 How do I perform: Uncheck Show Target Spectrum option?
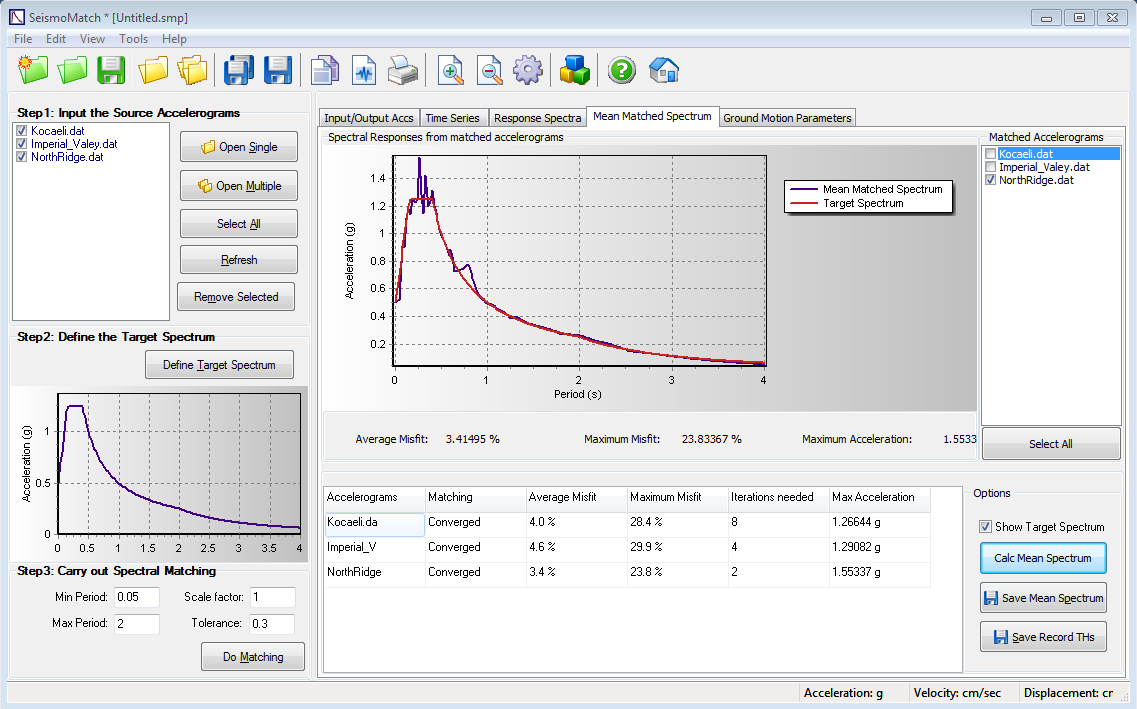(986, 527)
